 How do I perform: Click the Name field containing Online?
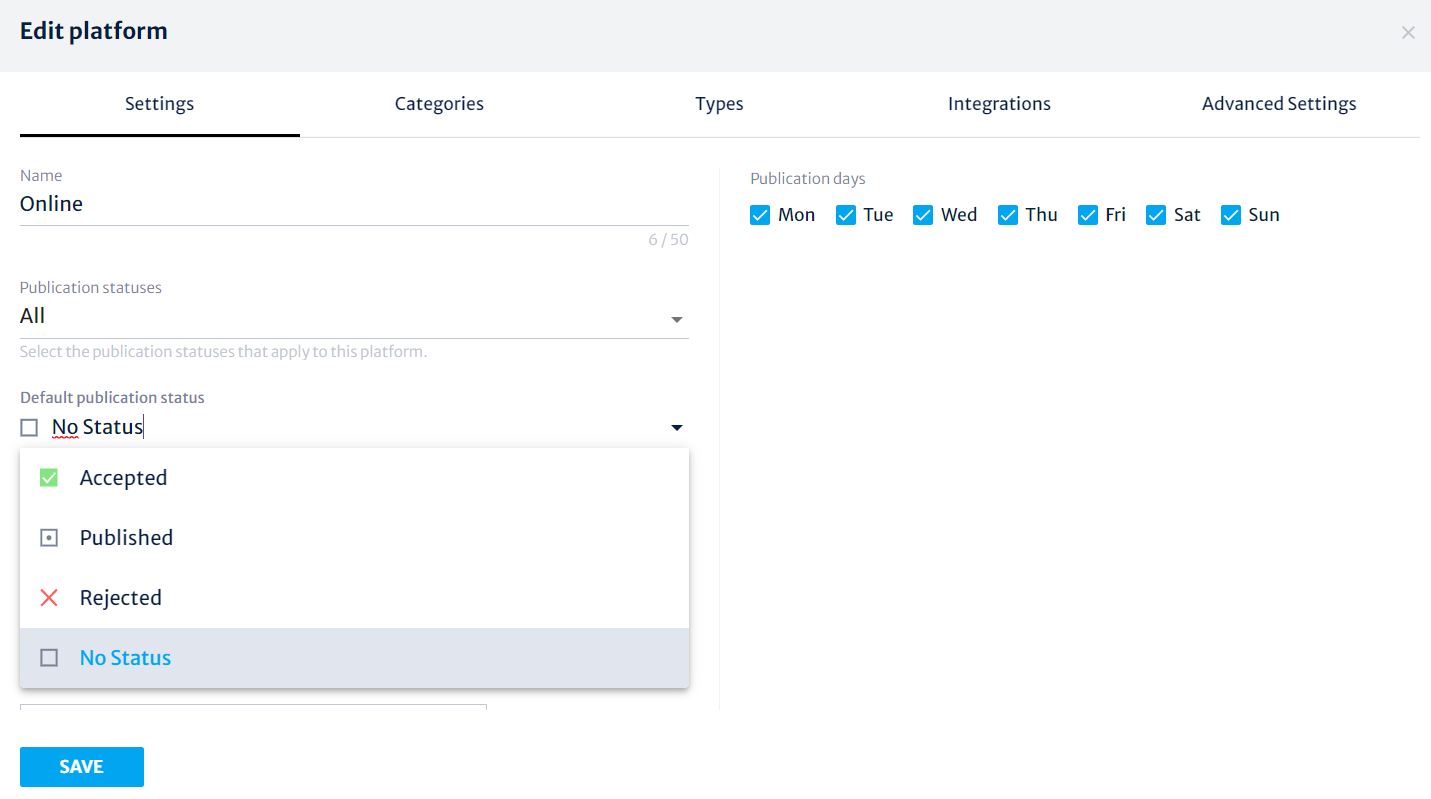[354, 204]
